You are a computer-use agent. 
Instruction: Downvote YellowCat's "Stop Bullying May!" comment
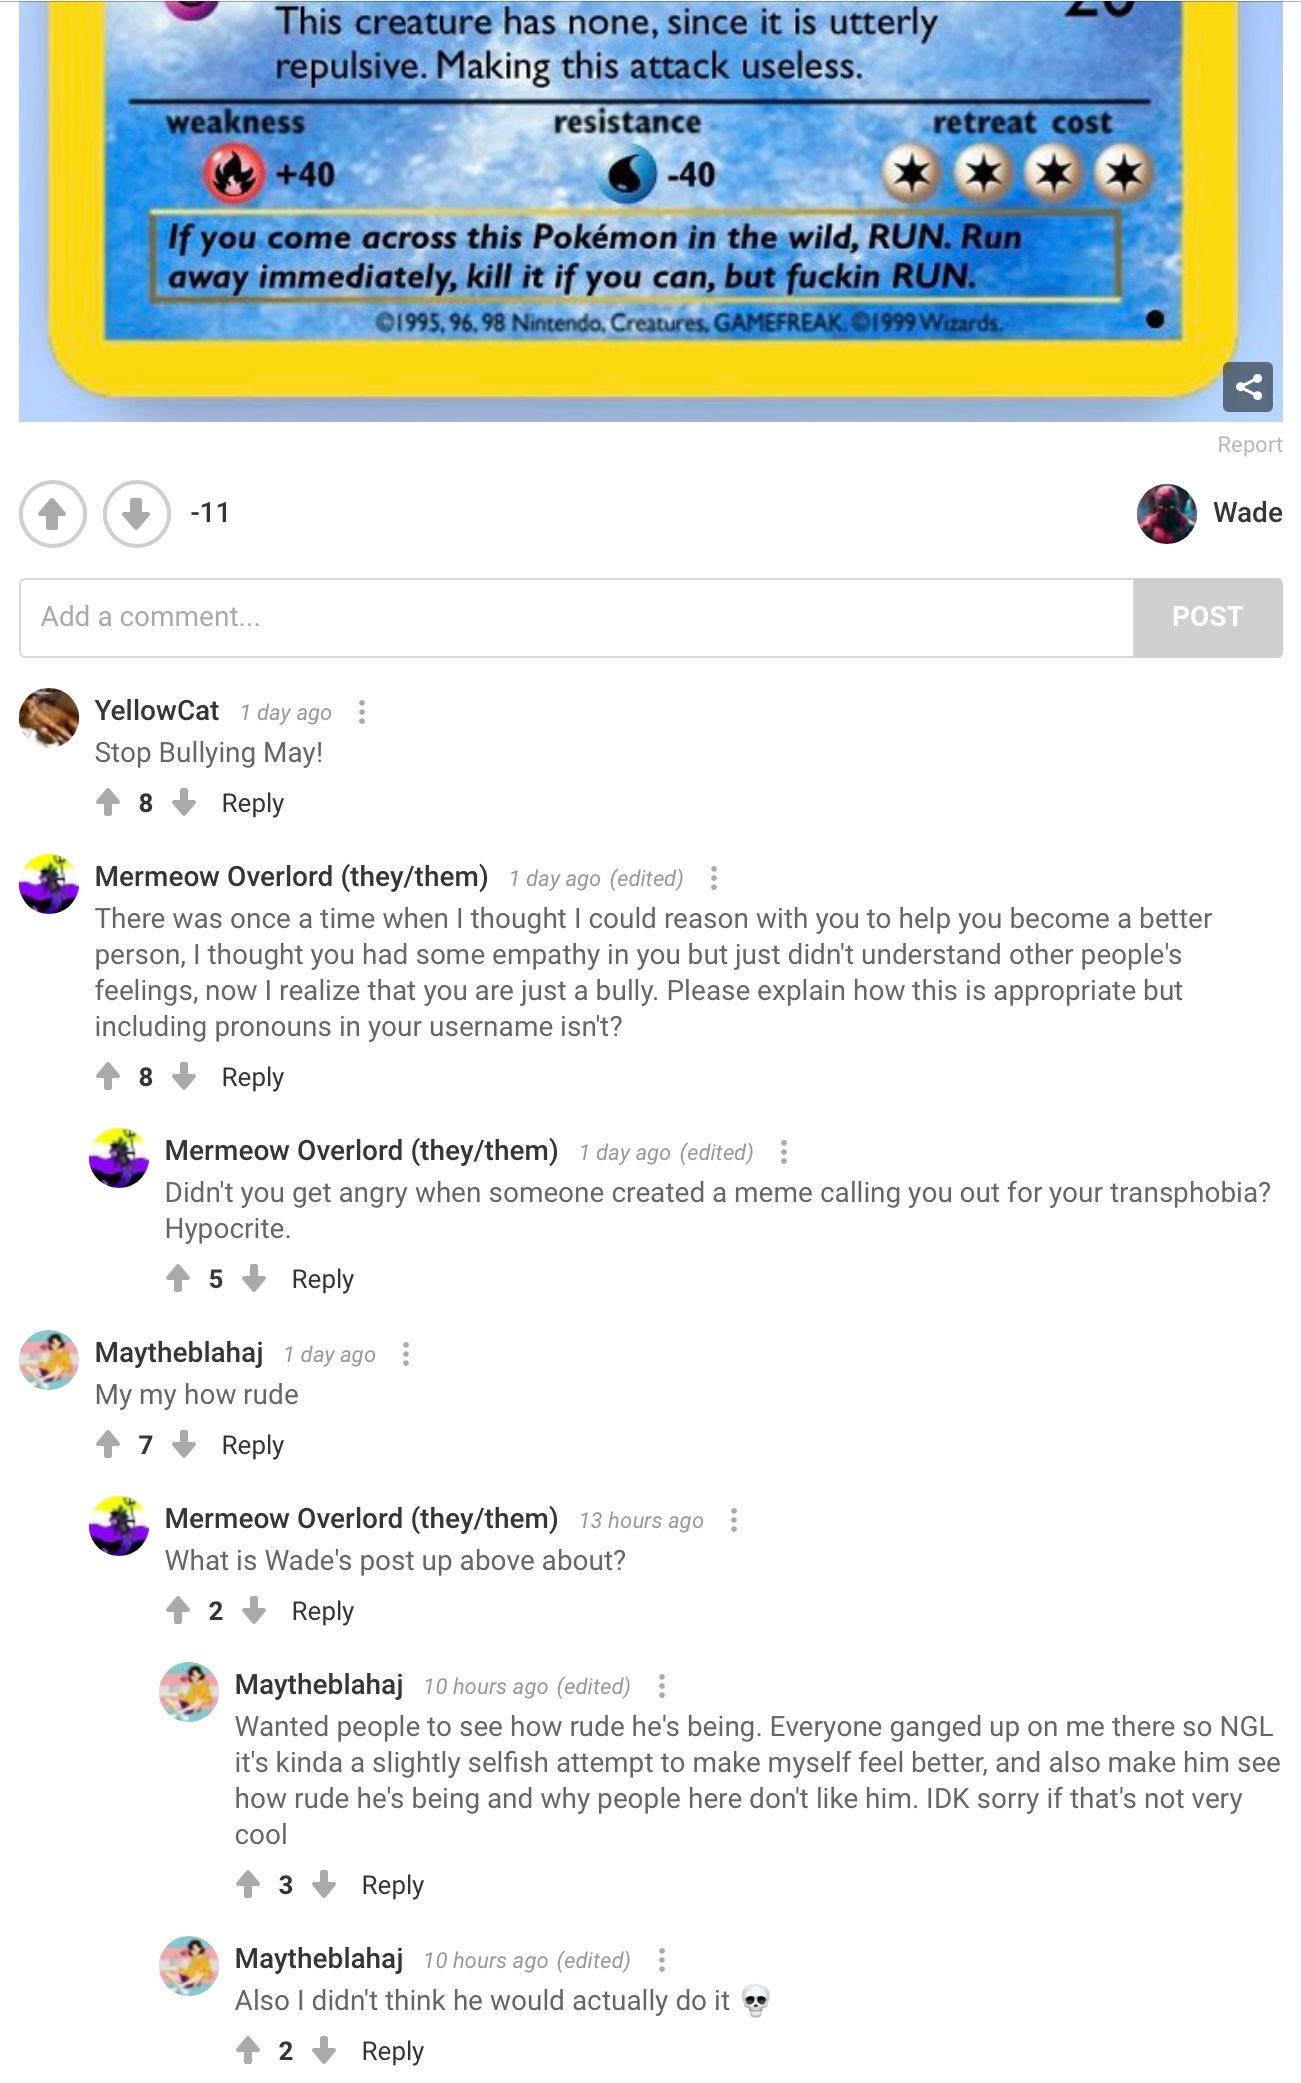[184, 802]
